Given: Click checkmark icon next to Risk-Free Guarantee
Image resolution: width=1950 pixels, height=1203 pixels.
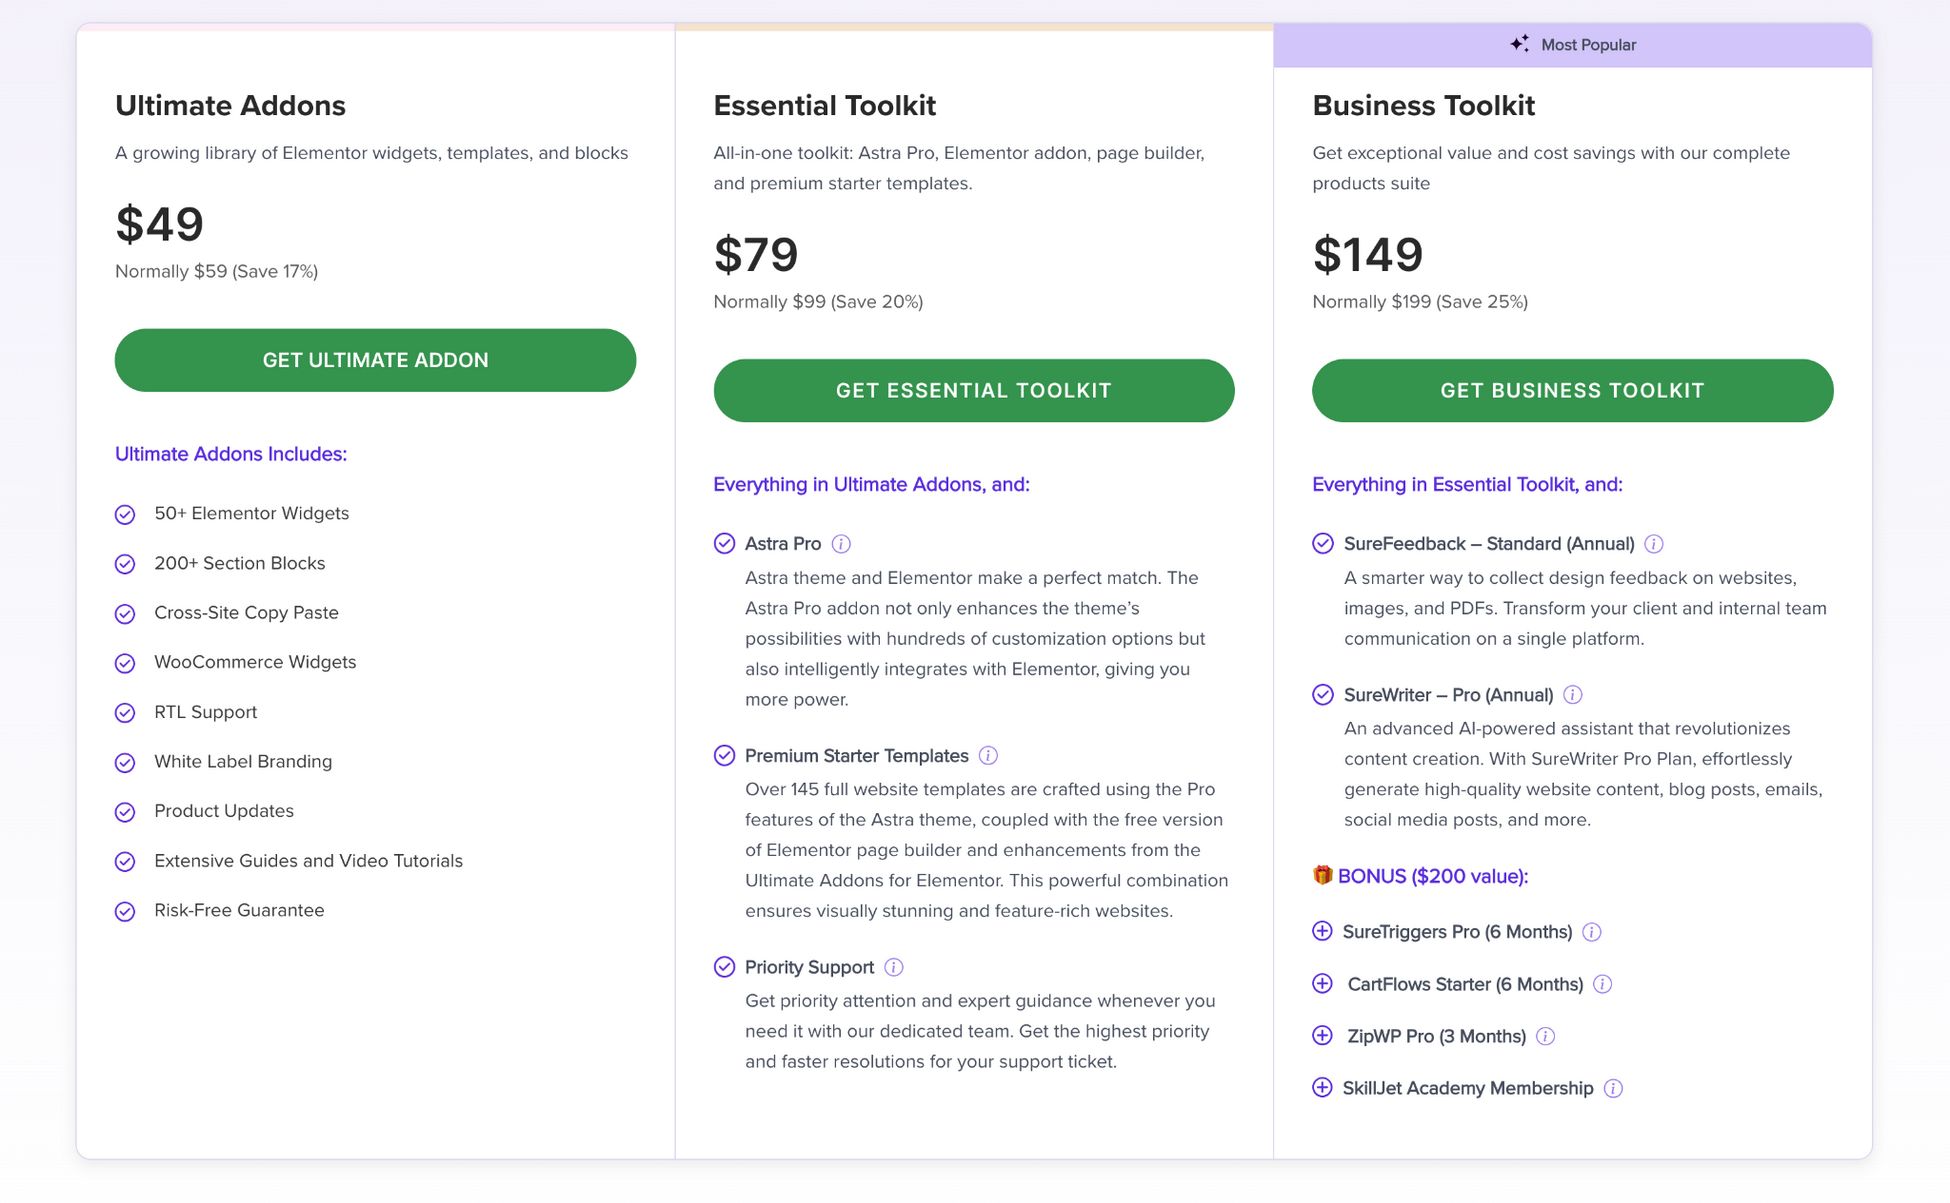Looking at the screenshot, I should pos(125,912).
